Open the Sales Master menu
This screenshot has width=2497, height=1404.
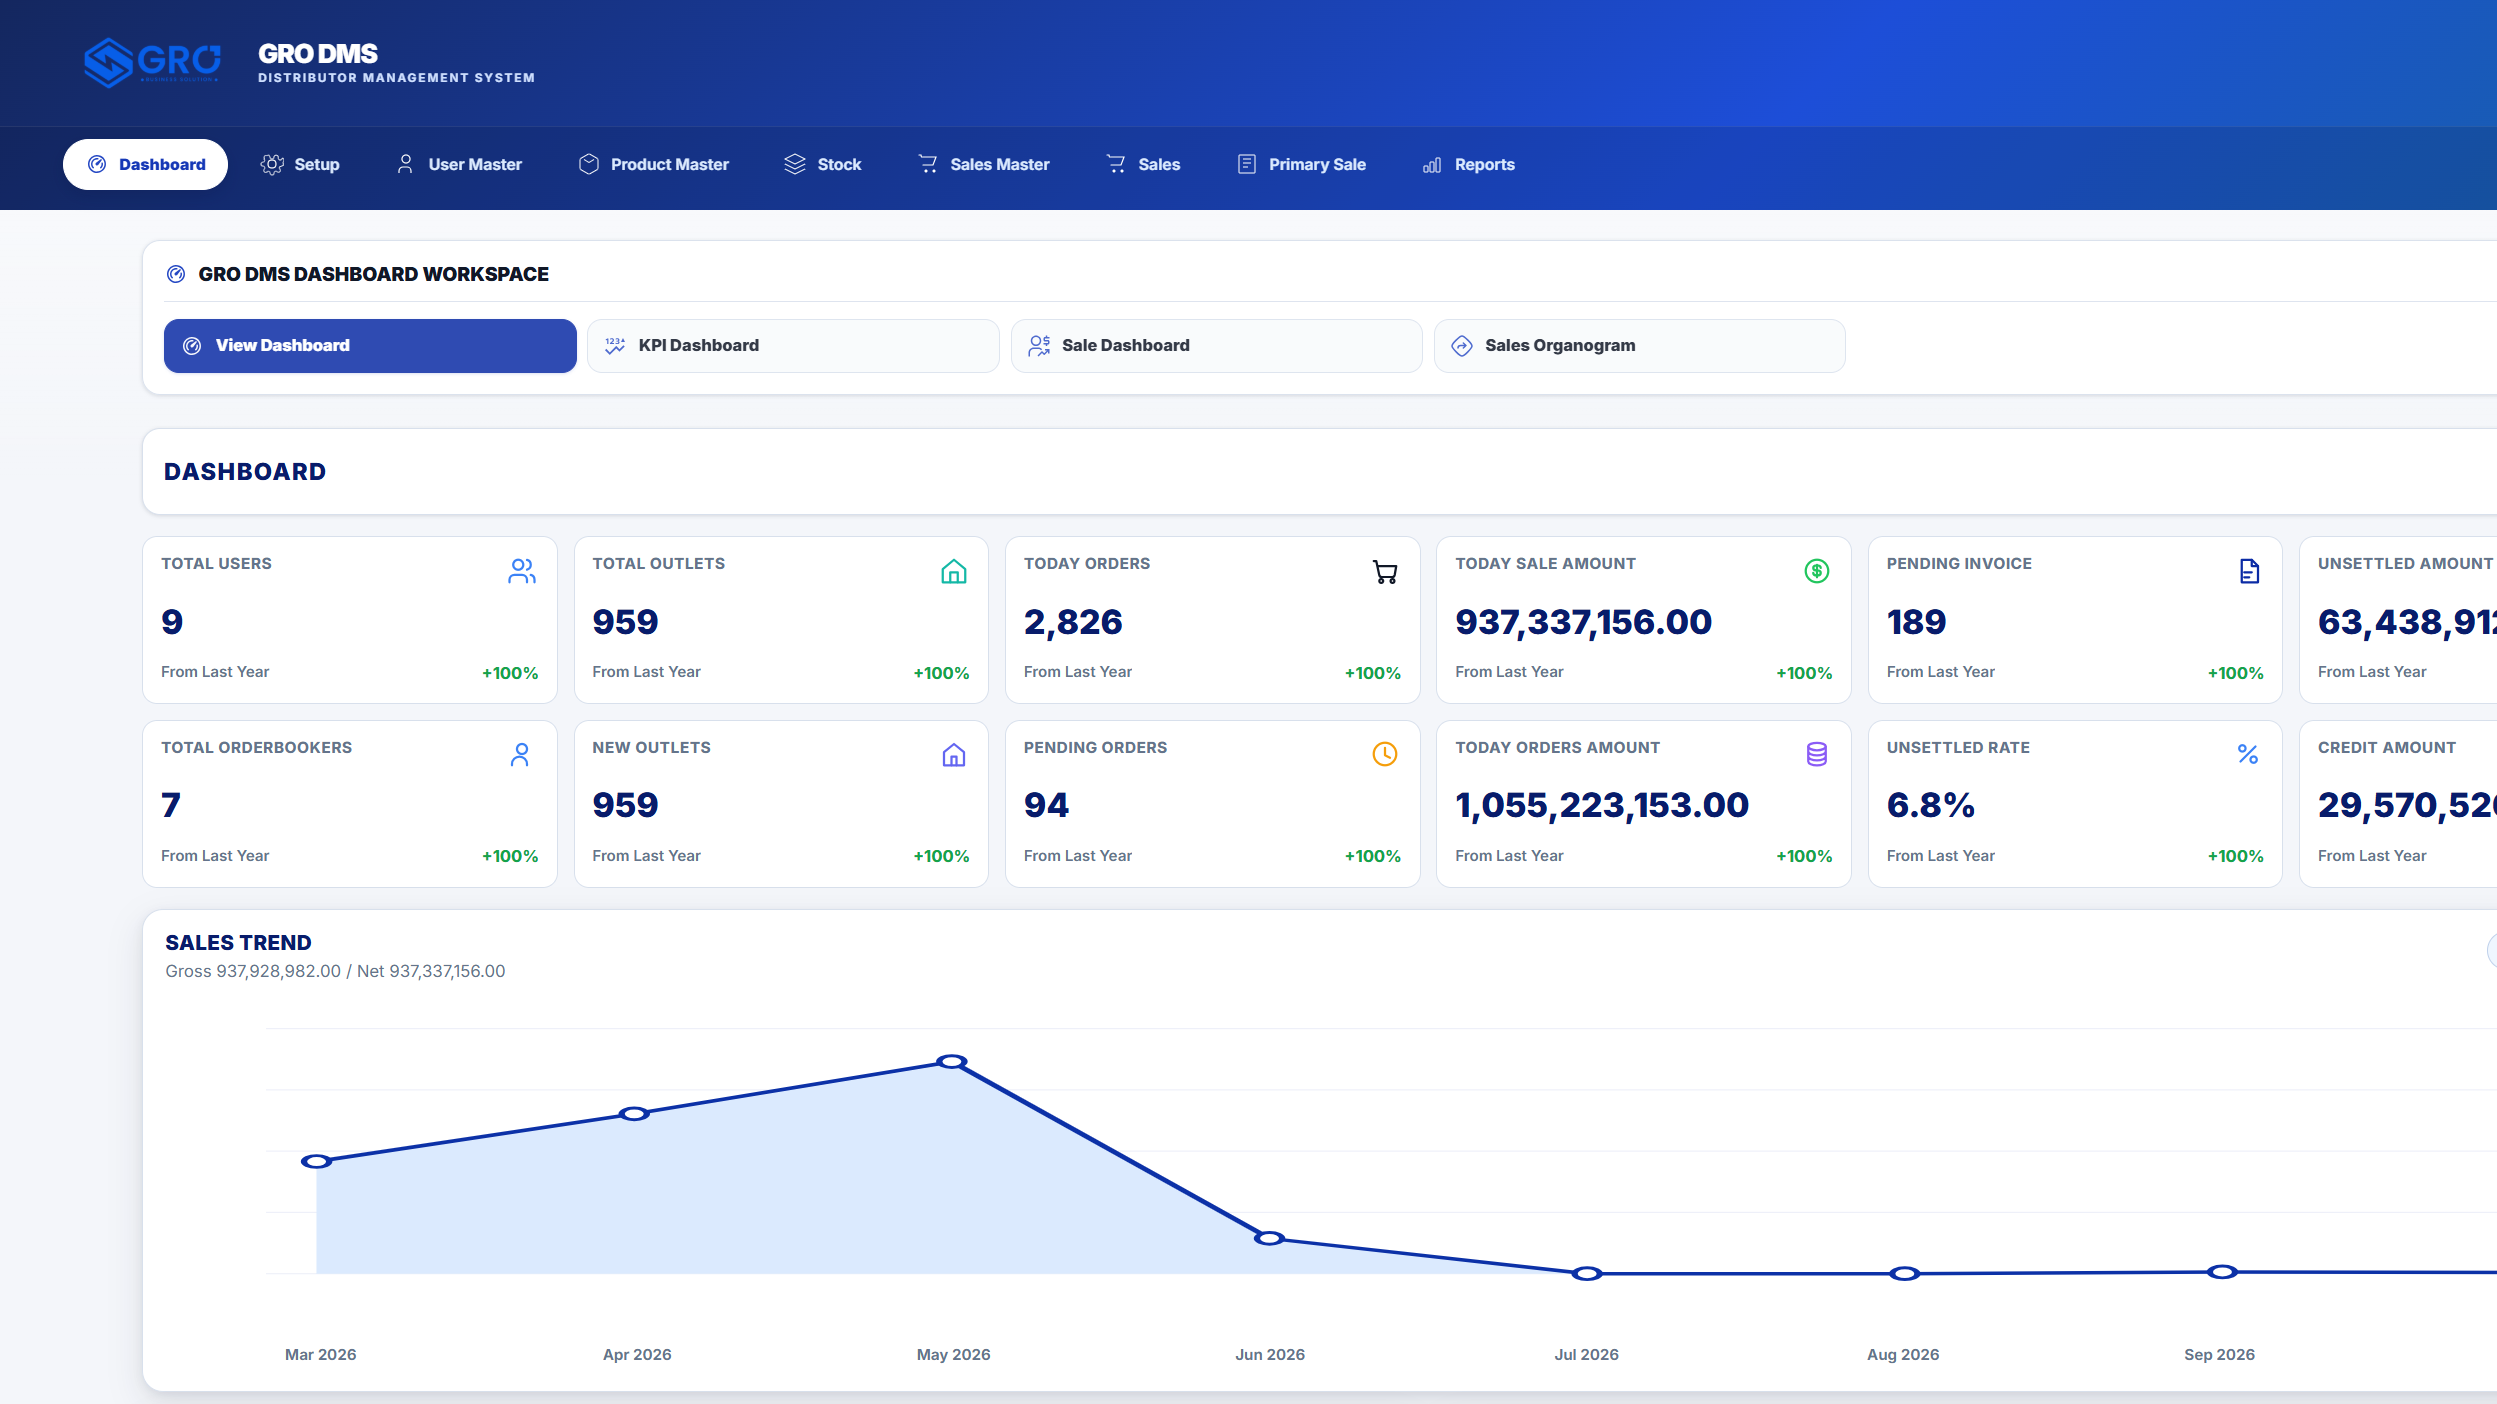coord(984,164)
